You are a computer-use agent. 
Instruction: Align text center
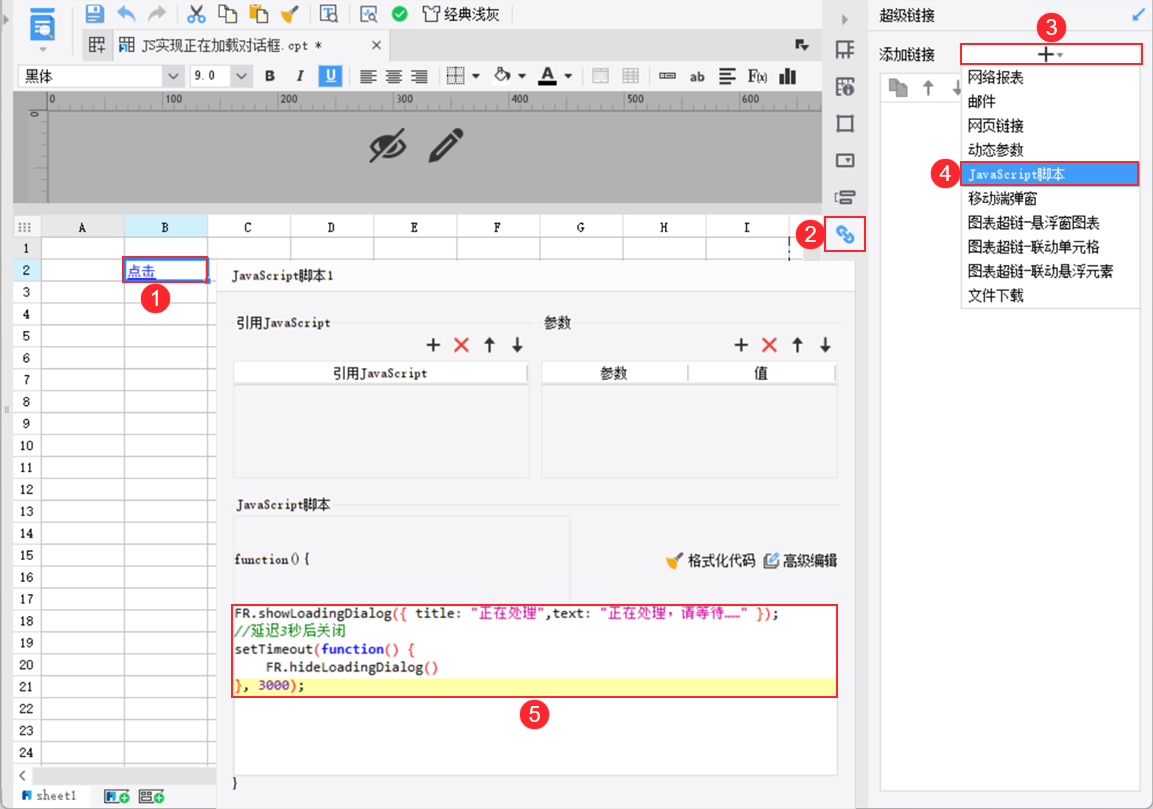(x=394, y=76)
